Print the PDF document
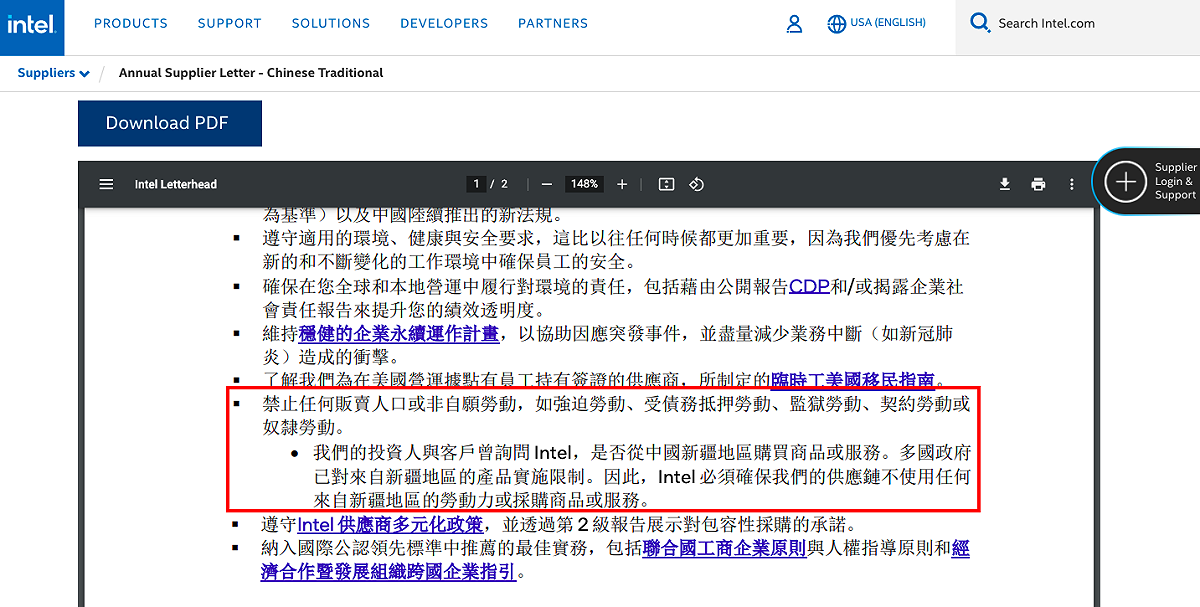The height and width of the screenshot is (607, 1200). point(1038,184)
